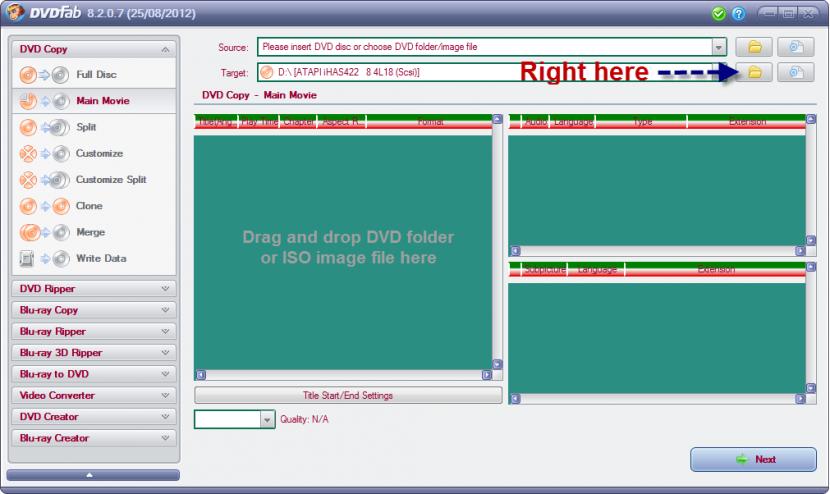Click the Format column header

click(430, 122)
